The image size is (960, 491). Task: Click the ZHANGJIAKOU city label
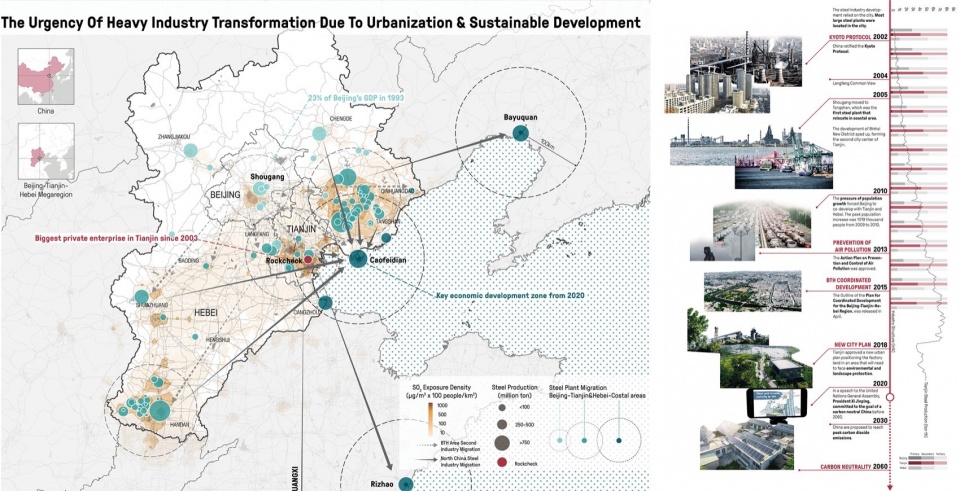174,137
